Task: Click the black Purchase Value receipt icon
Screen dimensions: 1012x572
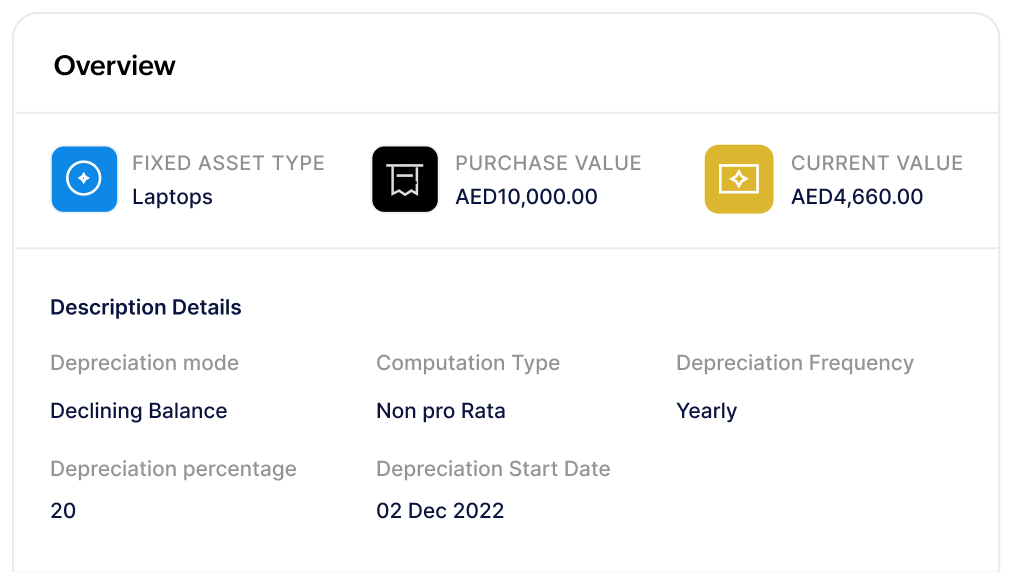Action: pos(405,179)
